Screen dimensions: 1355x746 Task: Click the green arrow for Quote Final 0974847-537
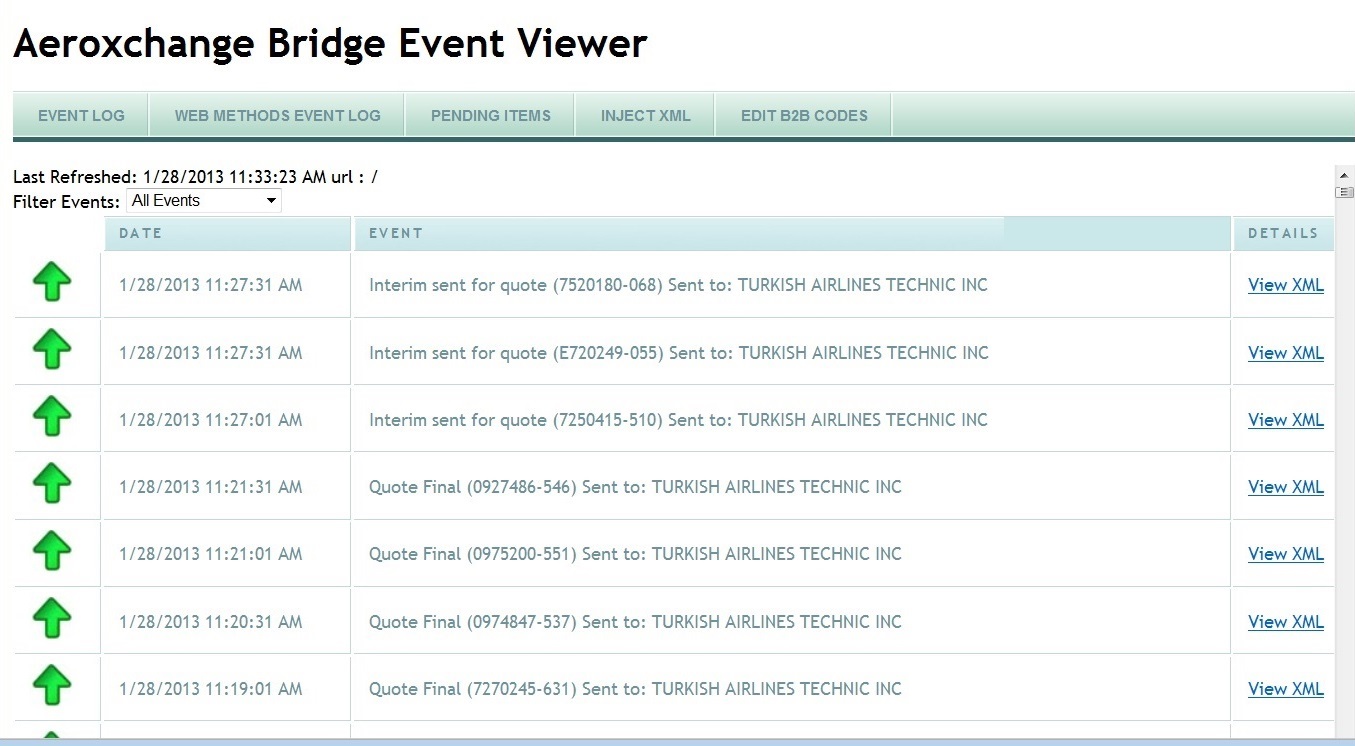coord(52,619)
